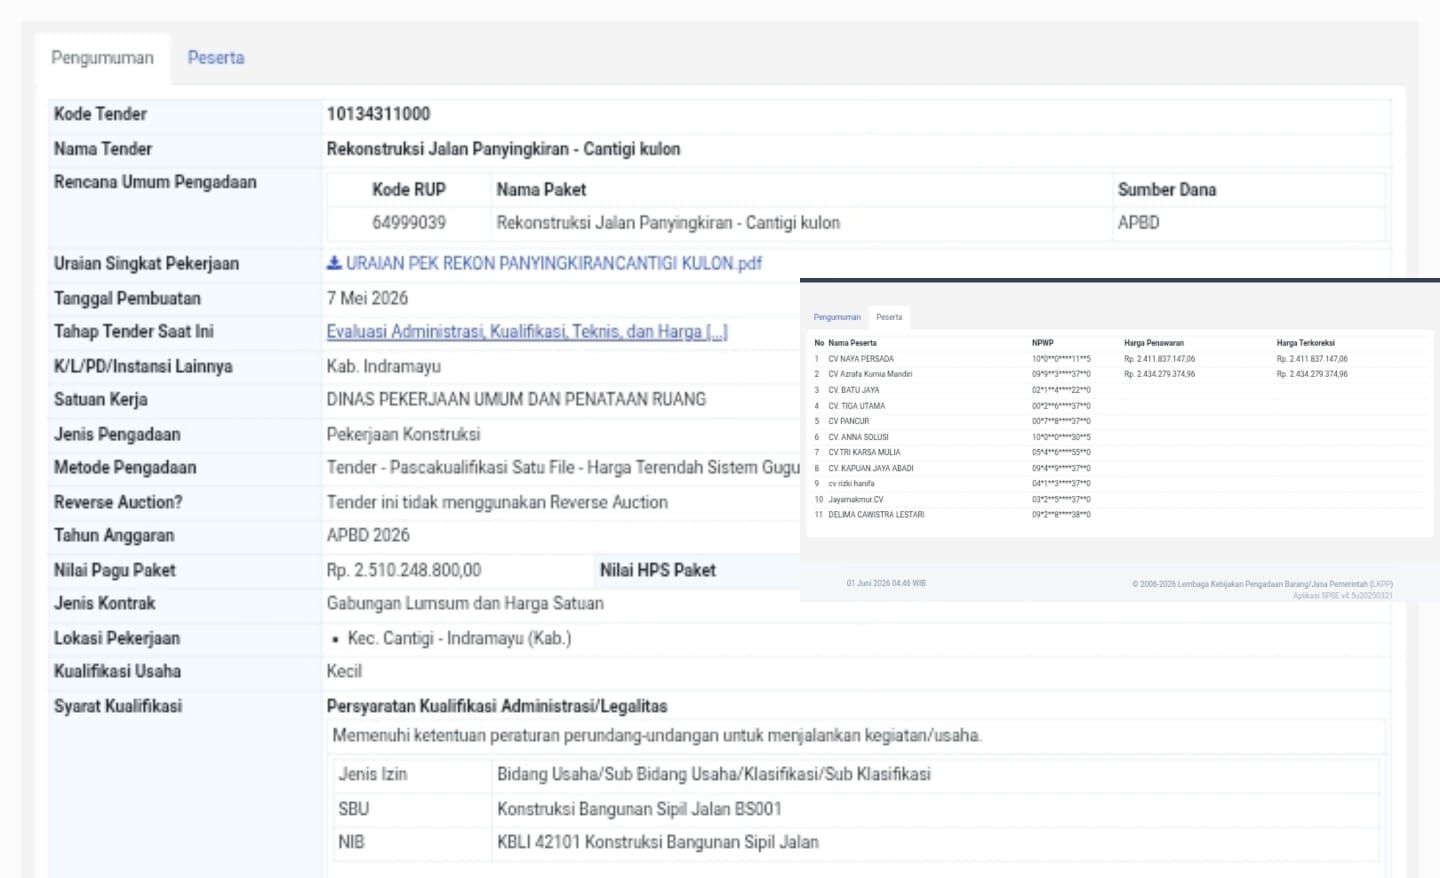Screen dimensions: 1440x878
Task: Switch to the large Peserta tab
Action: tap(216, 58)
